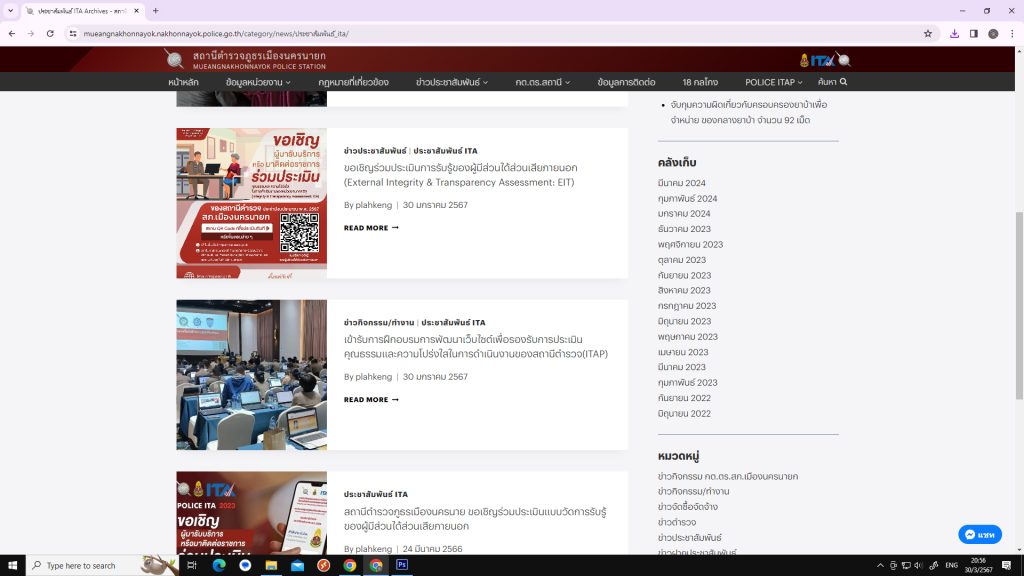1024x576 pixels.
Task: Click READ MORE under the EIT article
Action: 371,228
